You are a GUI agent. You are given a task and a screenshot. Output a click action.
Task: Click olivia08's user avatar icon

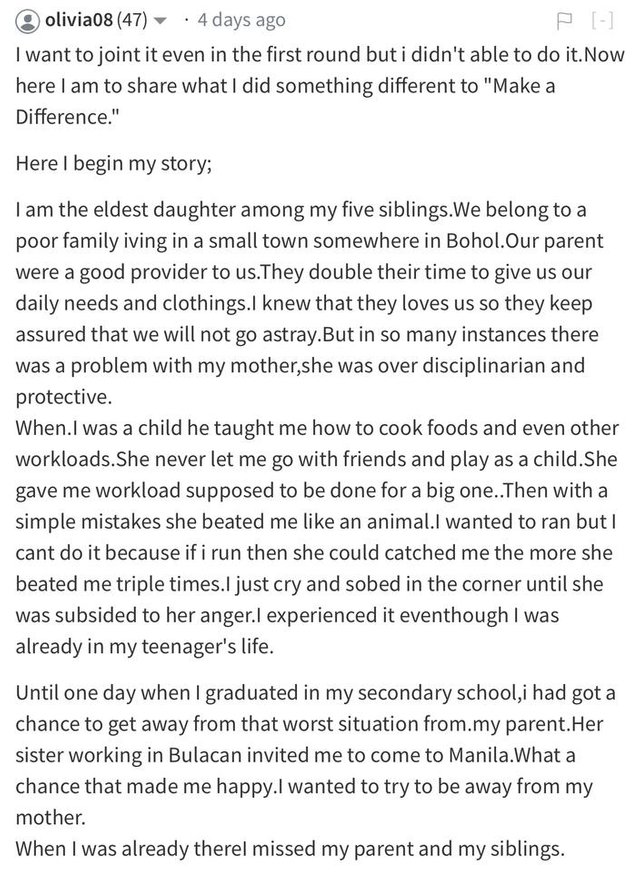click(x=27, y=21)
